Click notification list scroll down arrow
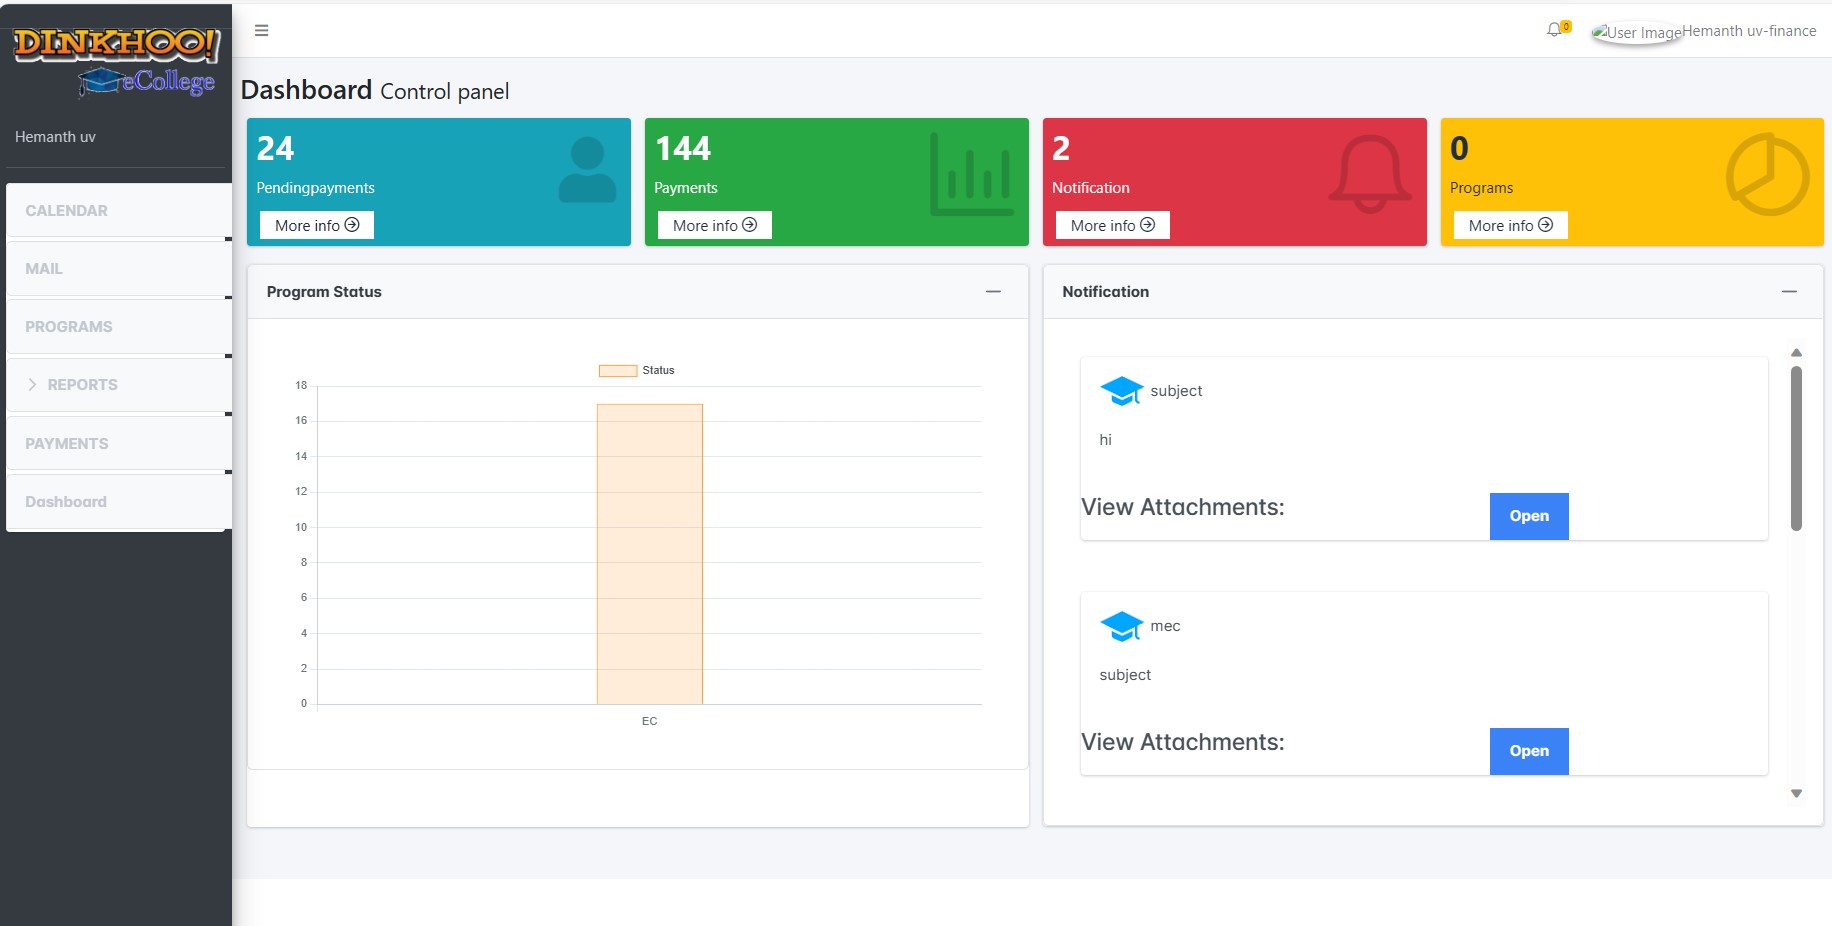This screenshot has height=926, width=1832. point(1796,793)
